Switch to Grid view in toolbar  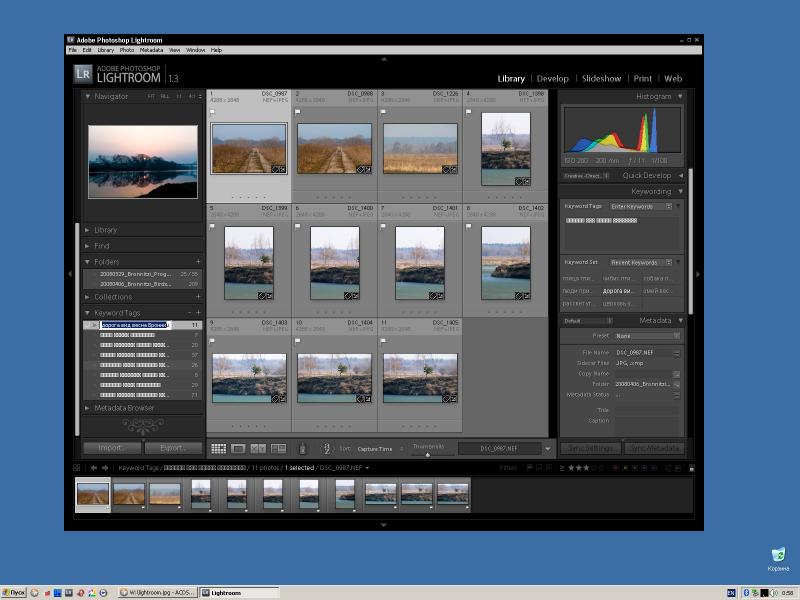218,448
